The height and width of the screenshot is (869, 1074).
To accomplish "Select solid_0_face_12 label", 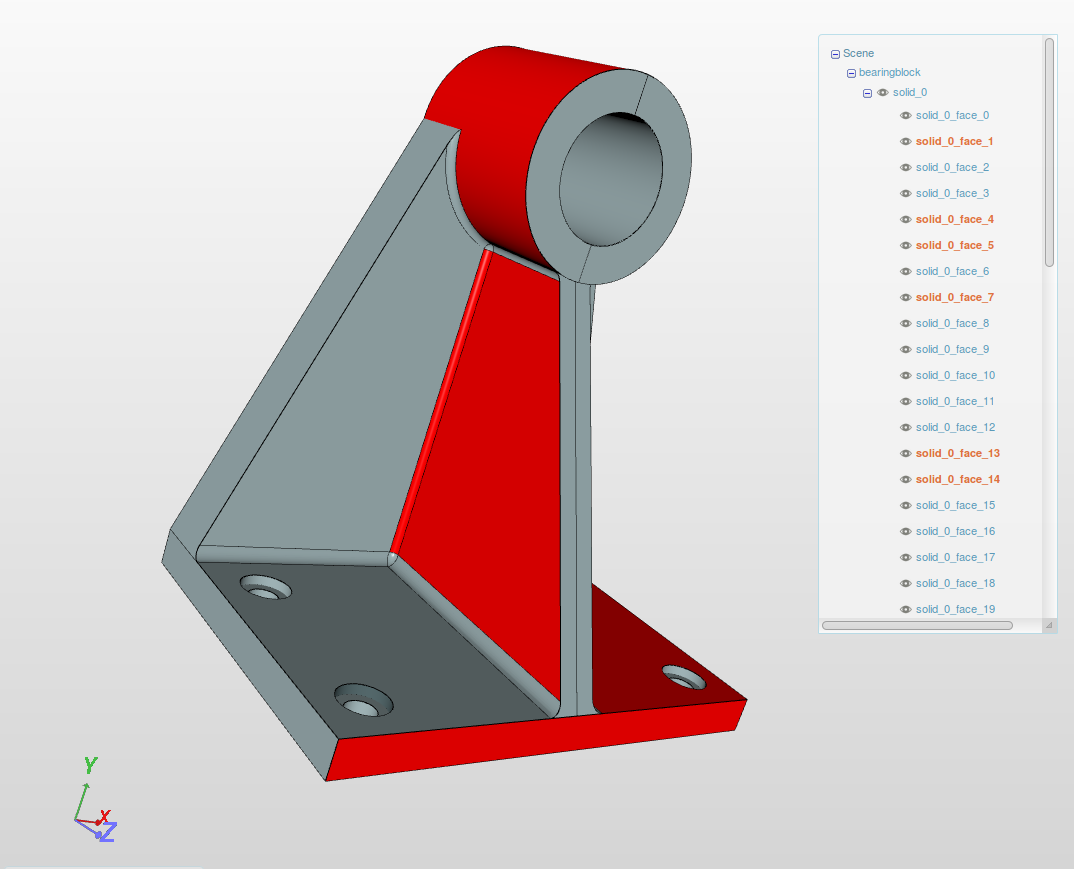I will tap(956, 428).
